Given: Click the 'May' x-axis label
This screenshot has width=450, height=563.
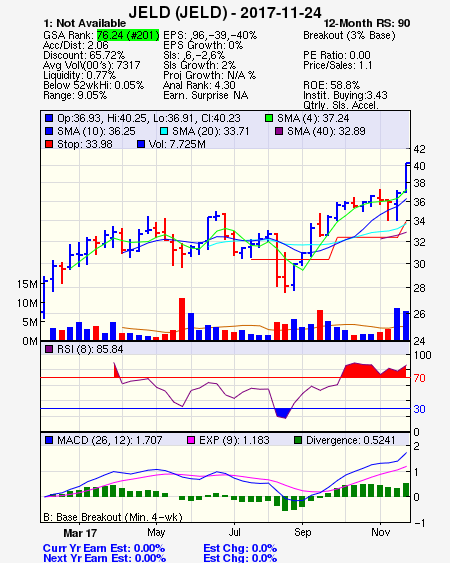Looking at the screenshot, I should (x=156, y=532).
